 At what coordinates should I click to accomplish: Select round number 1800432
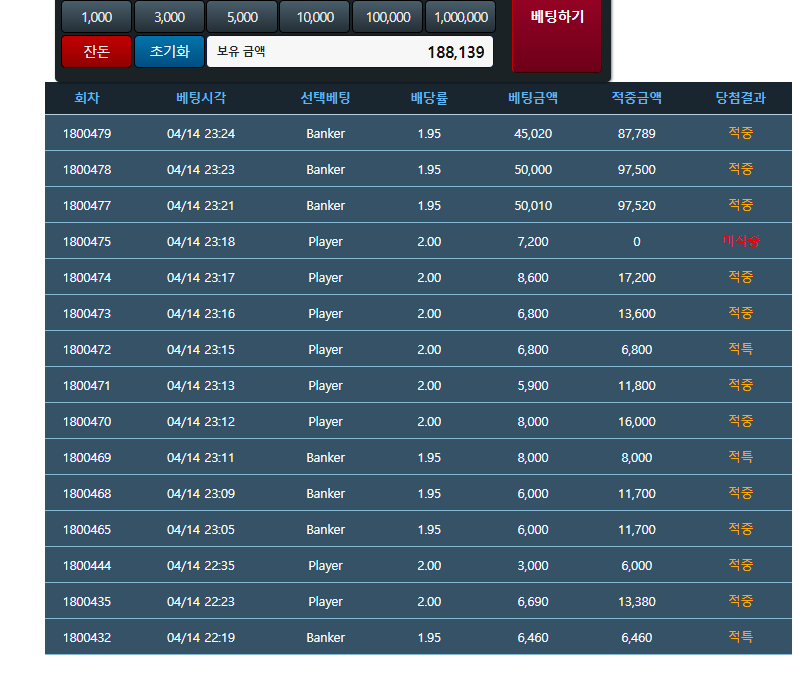click(87, 638)
